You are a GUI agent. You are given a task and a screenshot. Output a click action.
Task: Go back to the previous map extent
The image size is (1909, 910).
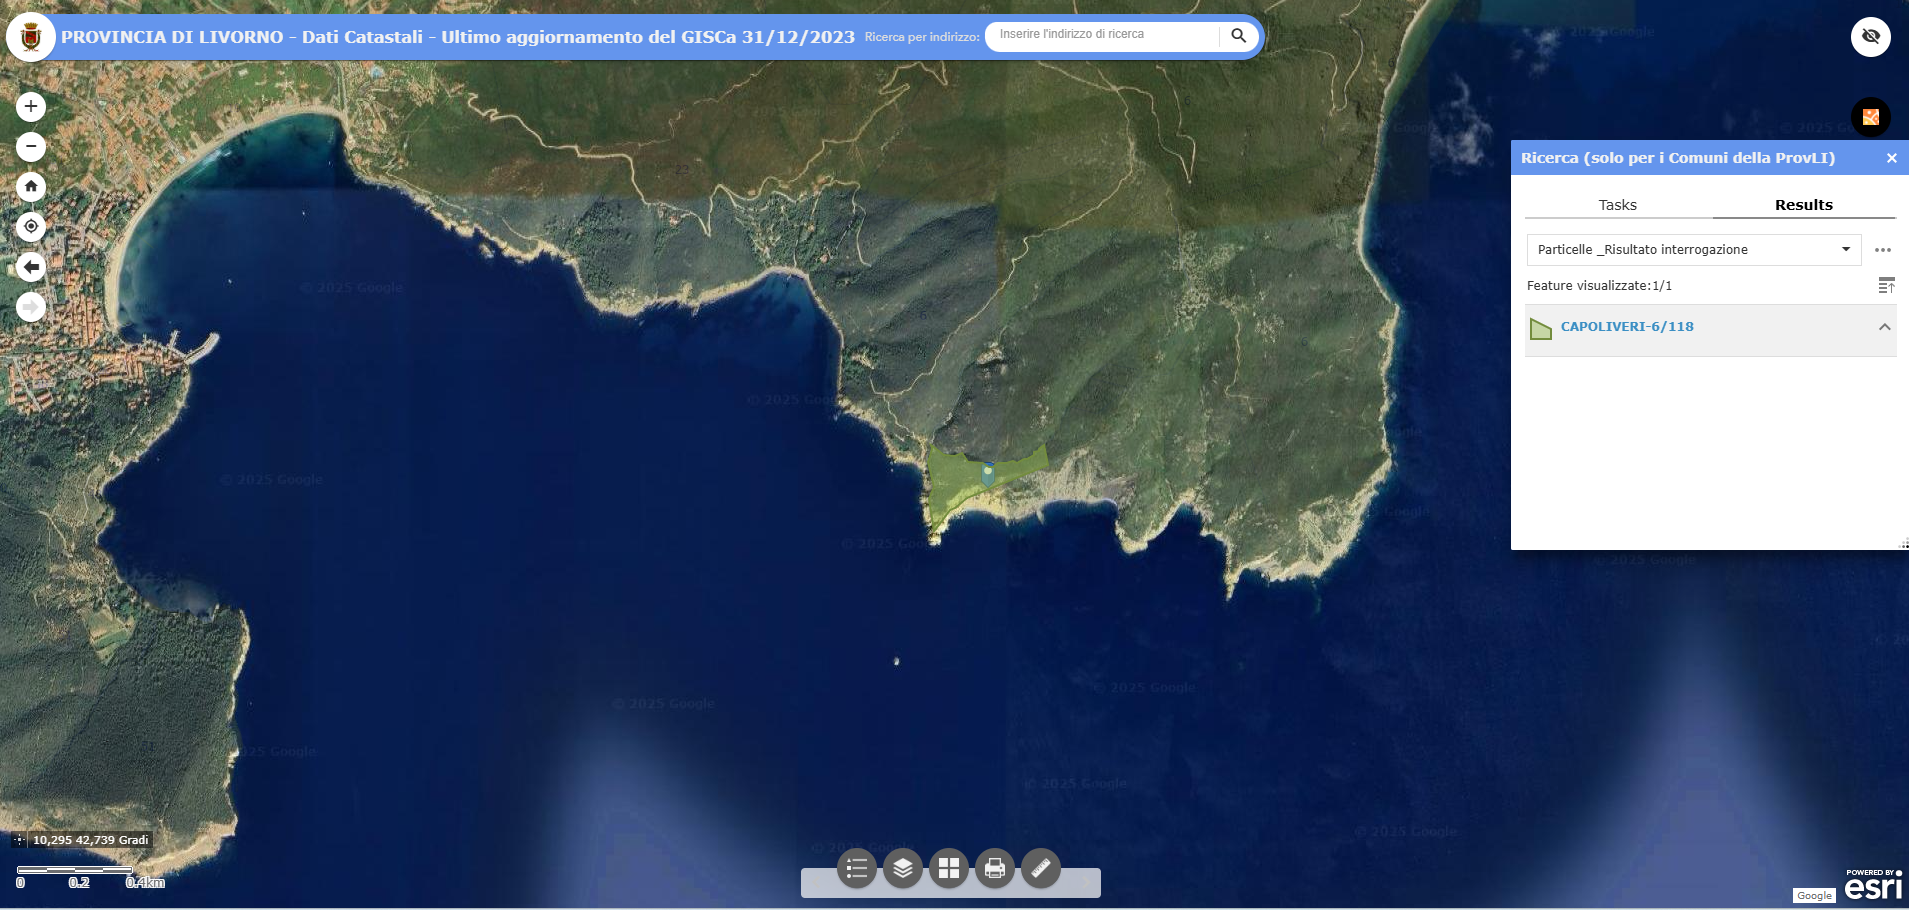pos(31,266)
